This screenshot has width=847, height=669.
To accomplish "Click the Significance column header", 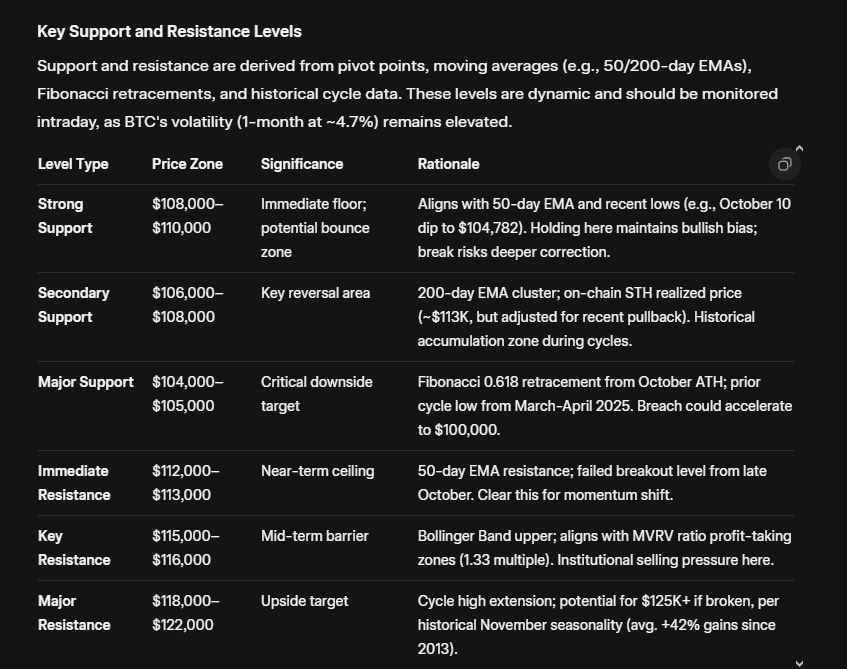I will [302, 164].
